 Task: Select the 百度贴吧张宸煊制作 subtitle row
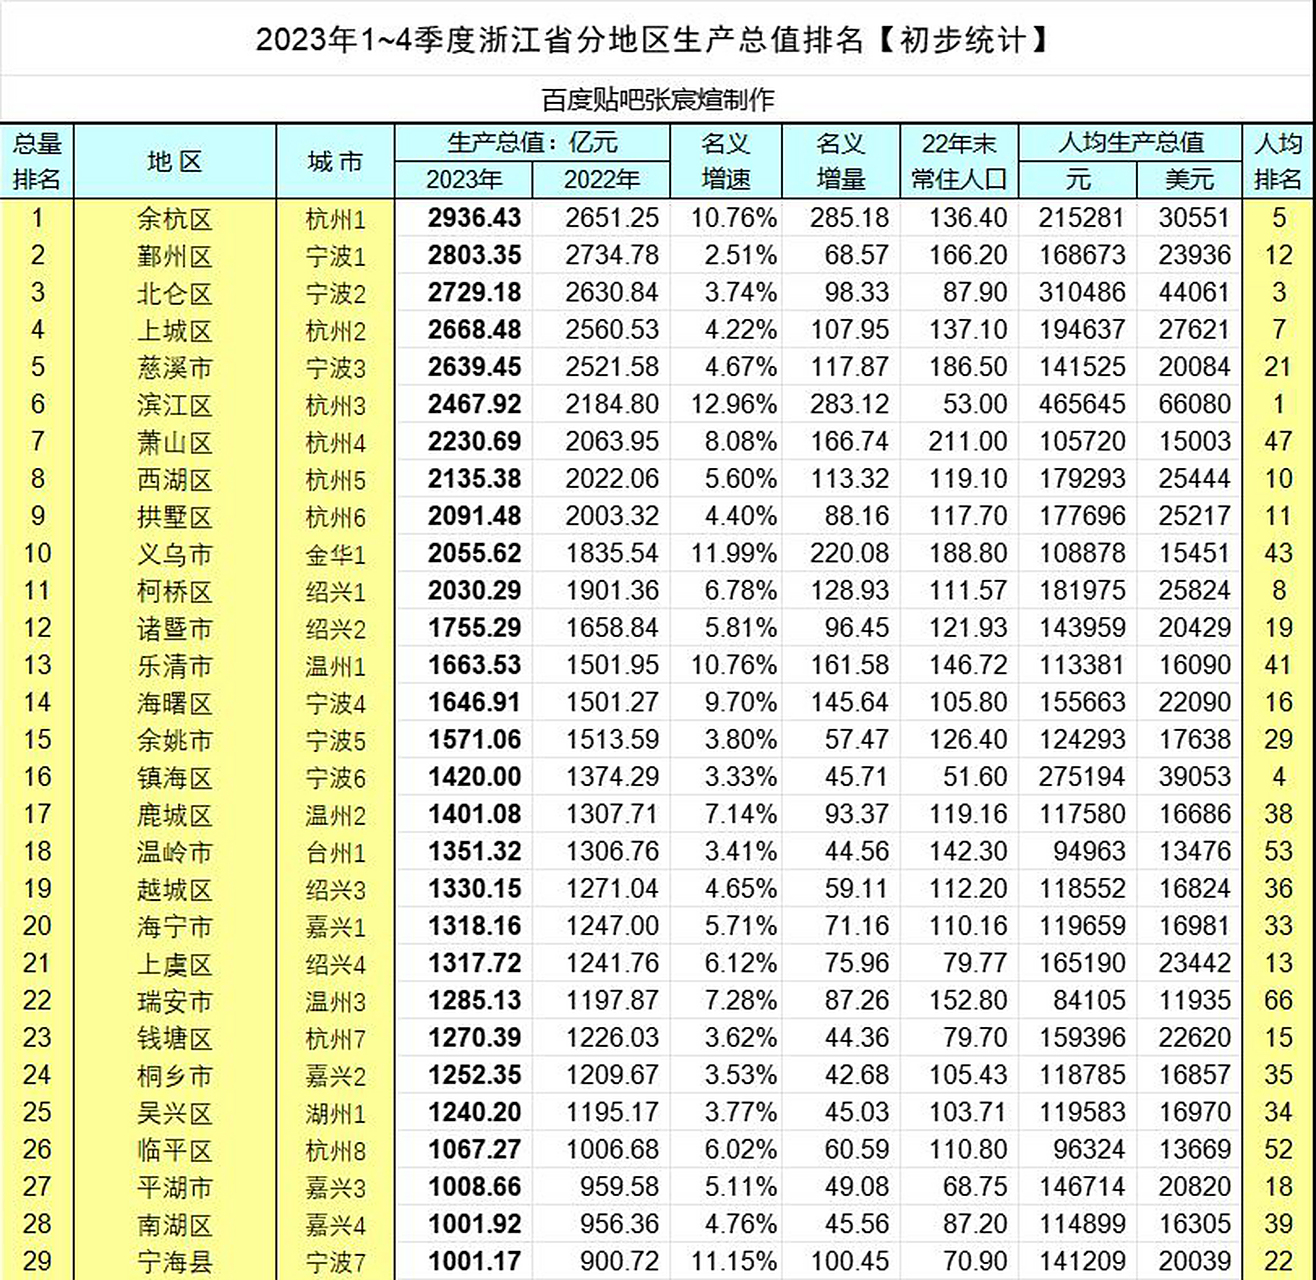(x=658, y=97)
